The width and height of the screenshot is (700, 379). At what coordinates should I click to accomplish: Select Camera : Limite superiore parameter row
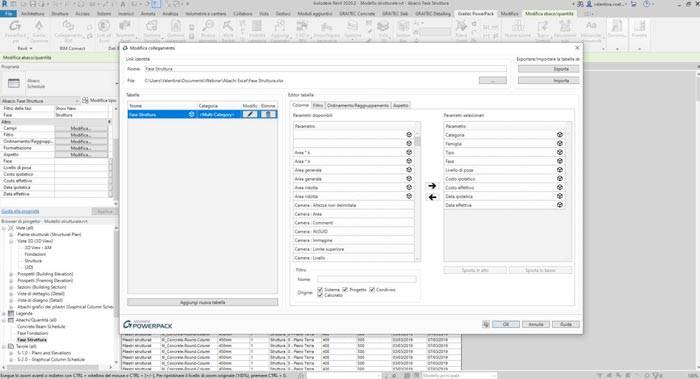click(354, 249)
